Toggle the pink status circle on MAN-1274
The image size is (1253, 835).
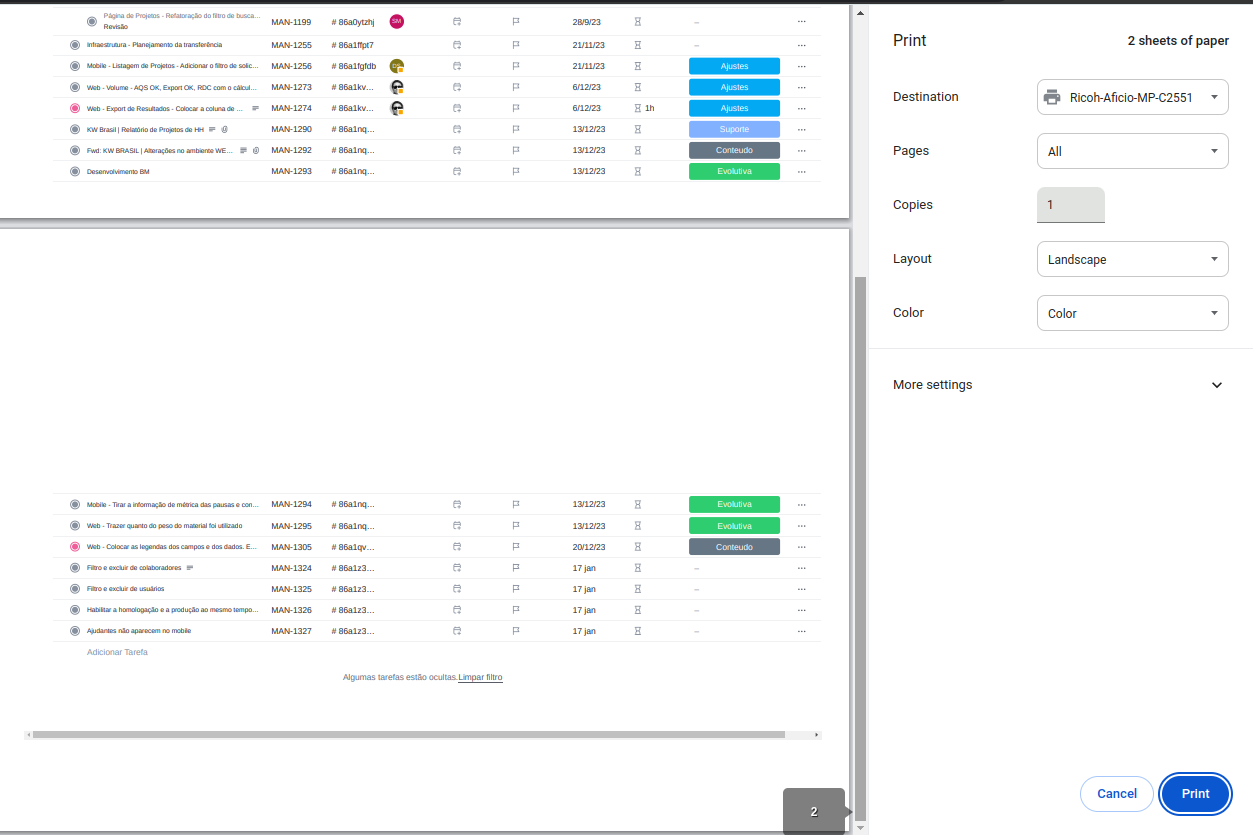pos(75,108)
